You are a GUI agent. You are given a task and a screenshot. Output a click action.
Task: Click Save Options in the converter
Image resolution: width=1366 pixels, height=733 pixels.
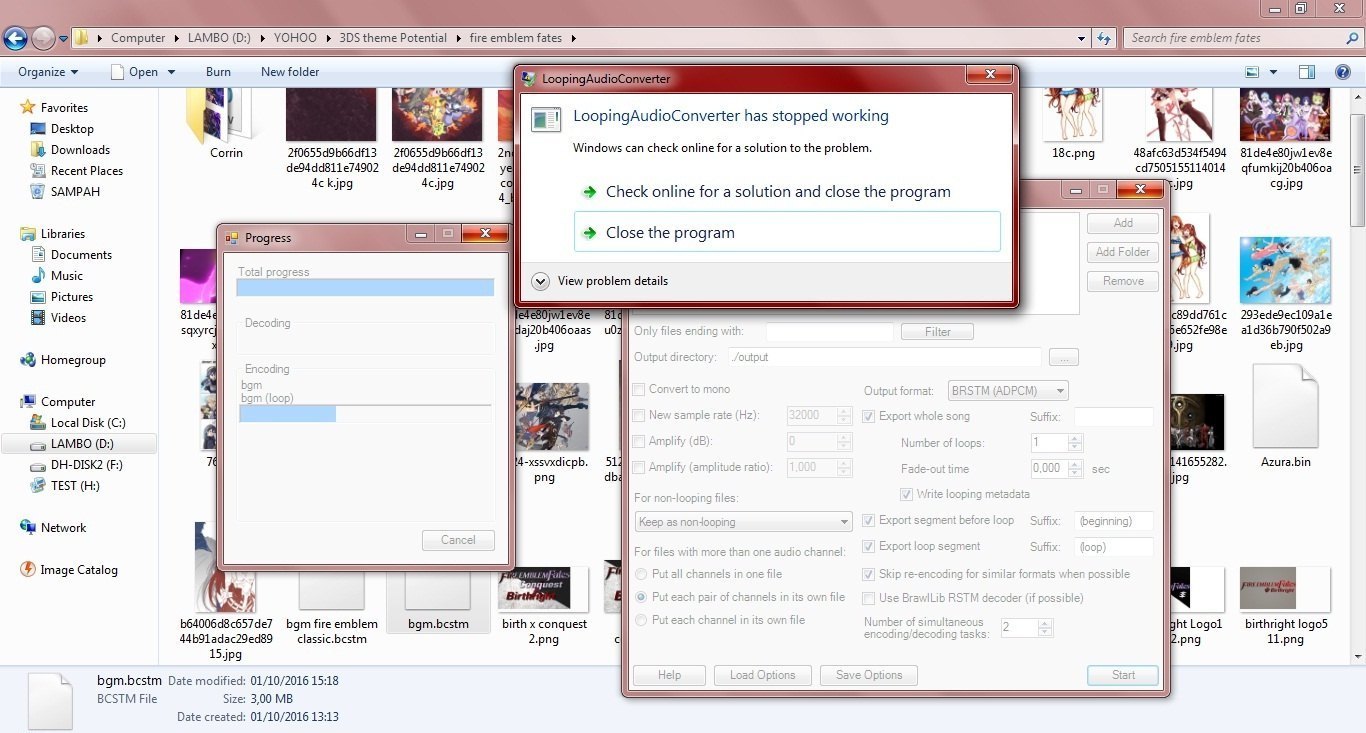pyautogui.click(x=869, y=675)
